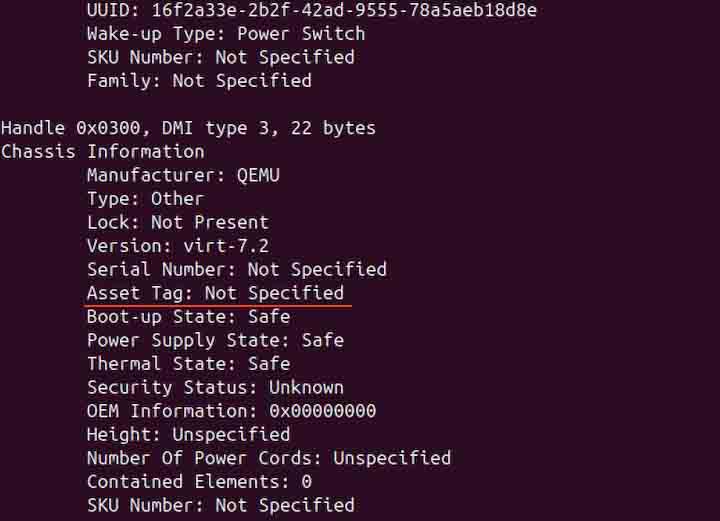Click the Version: virt-7.2 text
Viewport: 720px width, 521px height.
tap(177, 245)
